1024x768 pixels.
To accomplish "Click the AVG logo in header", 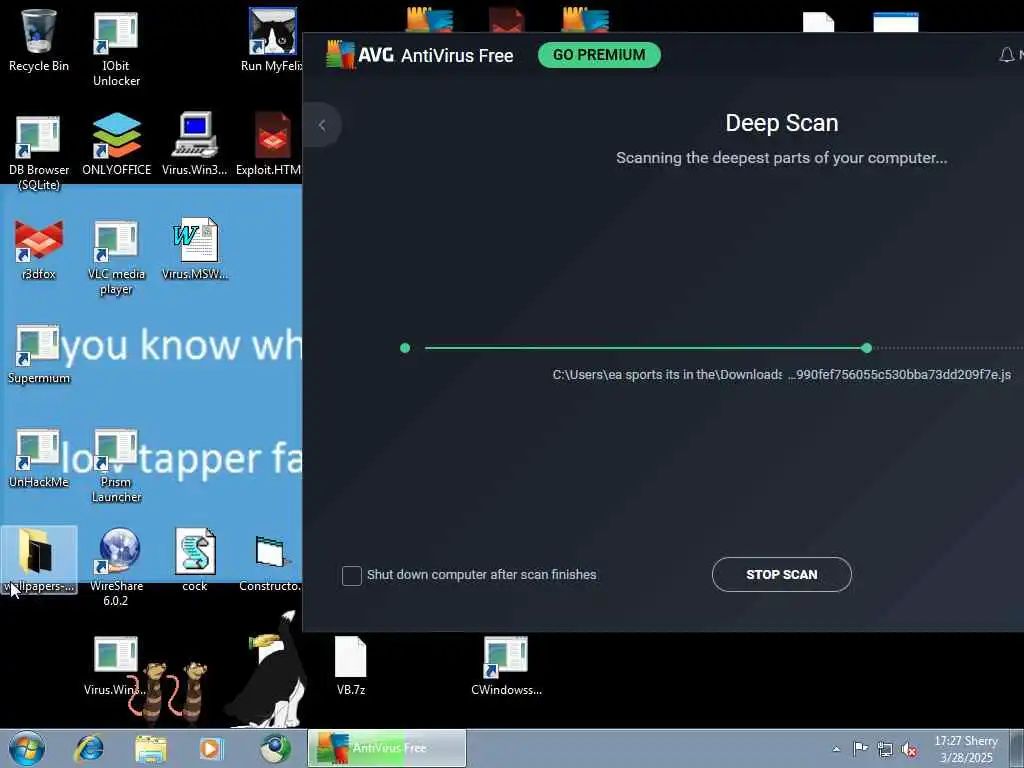I will 360,55.
